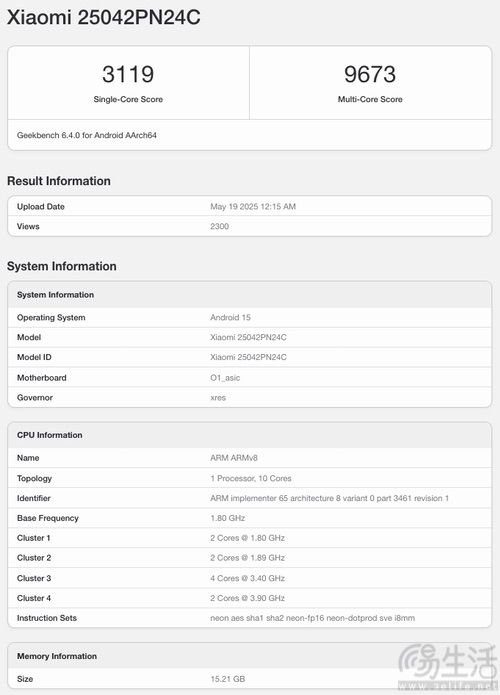Click the System Information table header
This screenshot has height=695, width=500.
pyautogui.click(x=55, y=295)
